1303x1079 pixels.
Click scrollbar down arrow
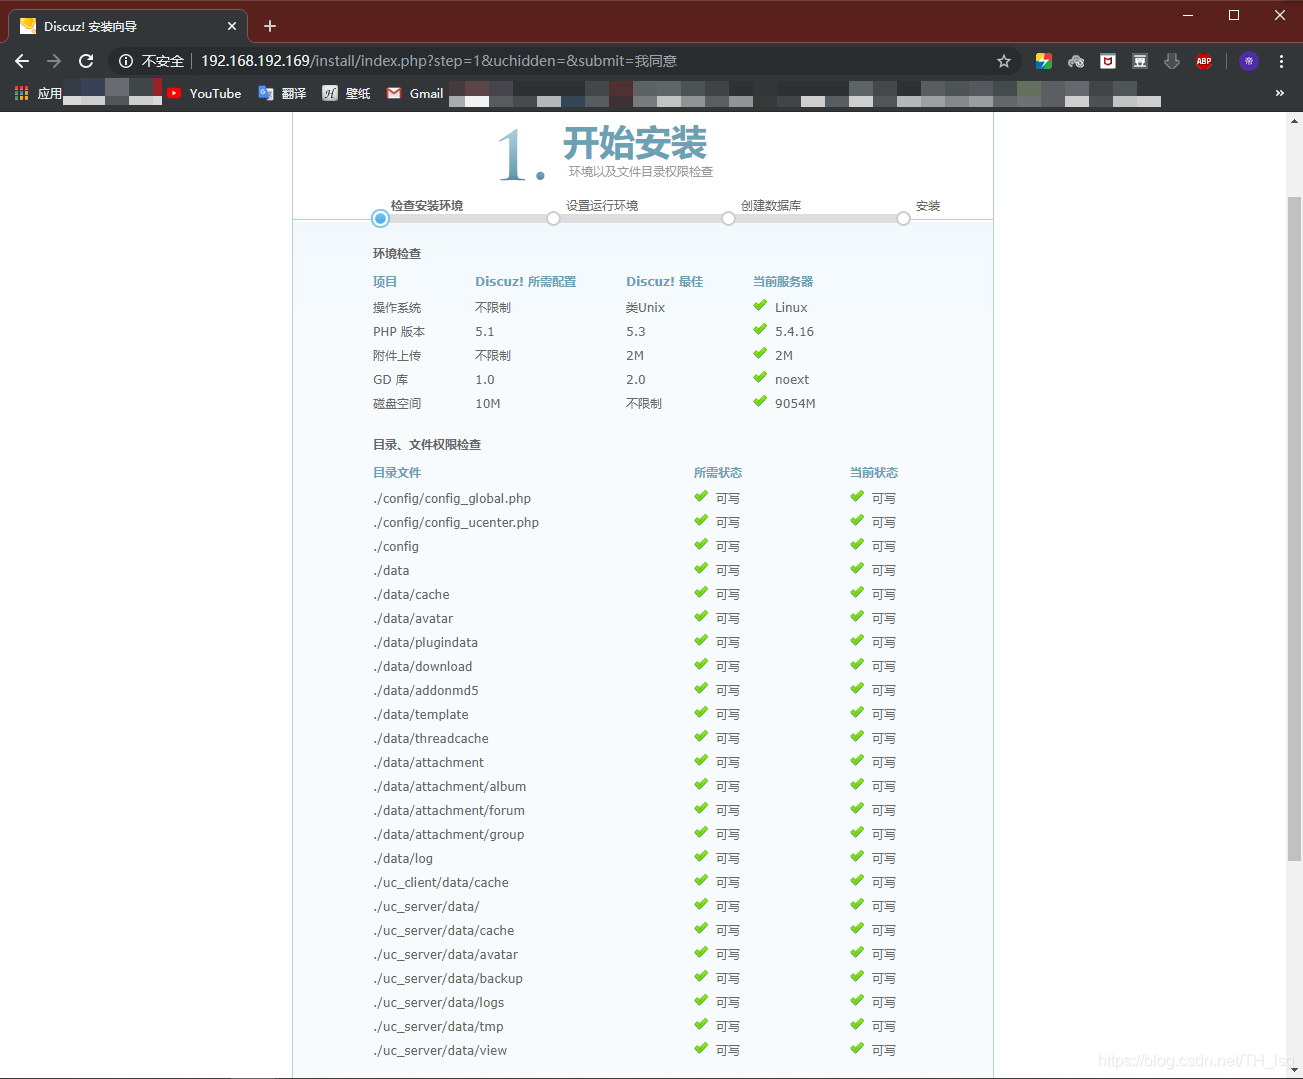tap(1294, 1070)
